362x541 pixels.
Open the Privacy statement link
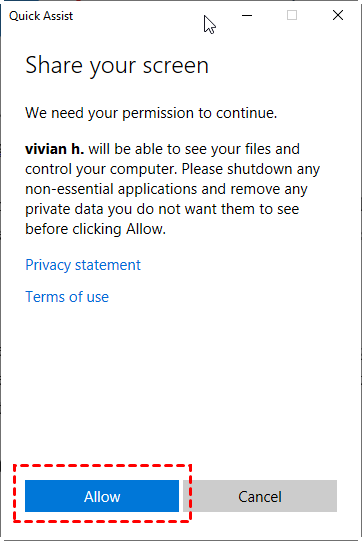pos(83,265)
